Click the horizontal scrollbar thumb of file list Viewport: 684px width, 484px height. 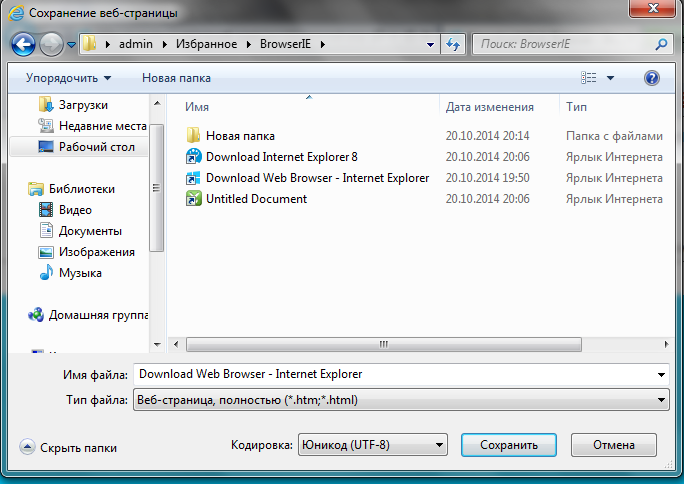(x=383, y=344)
